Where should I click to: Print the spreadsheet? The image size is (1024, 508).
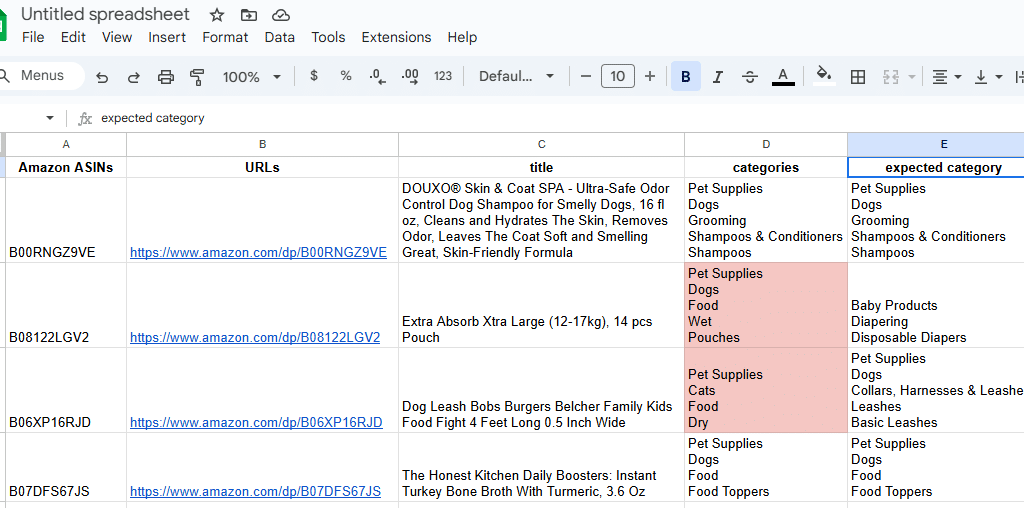pos(166,77)
